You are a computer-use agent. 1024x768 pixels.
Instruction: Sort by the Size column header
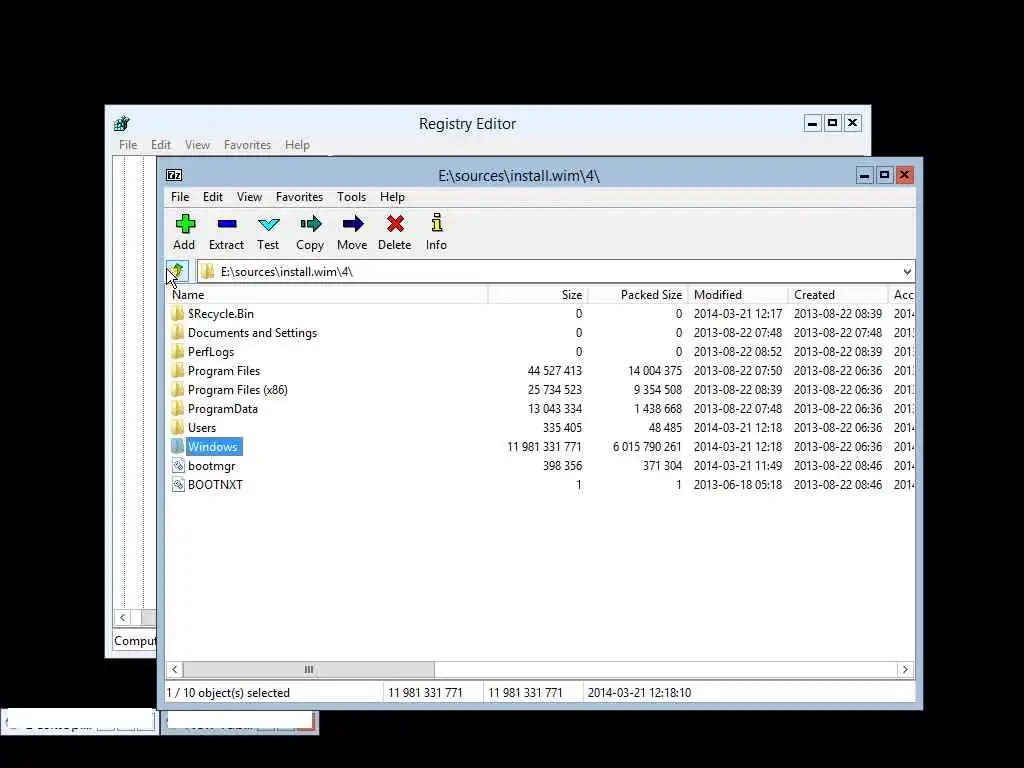537,295
